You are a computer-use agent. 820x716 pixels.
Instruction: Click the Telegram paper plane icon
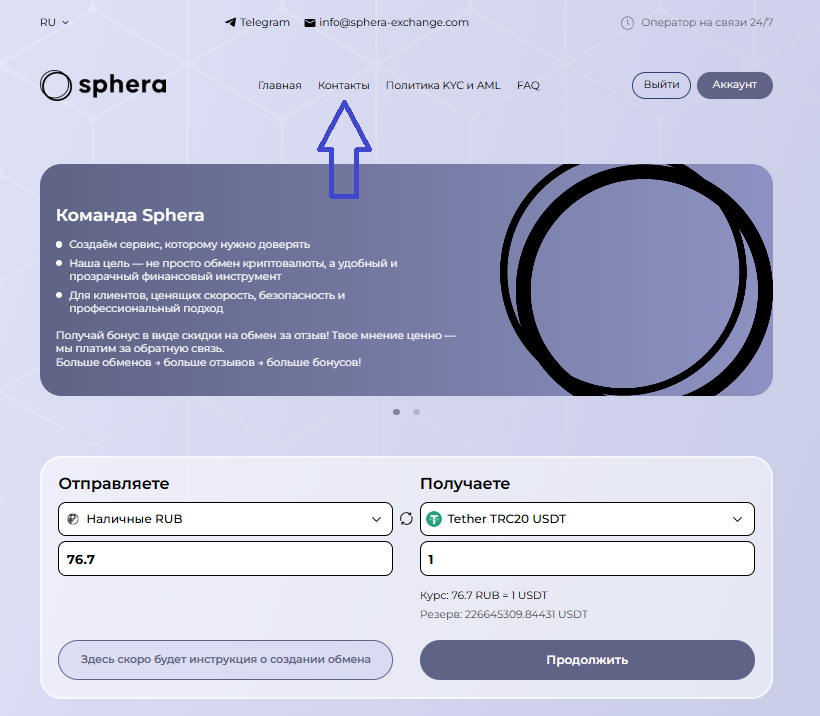(x=230, y=22)
